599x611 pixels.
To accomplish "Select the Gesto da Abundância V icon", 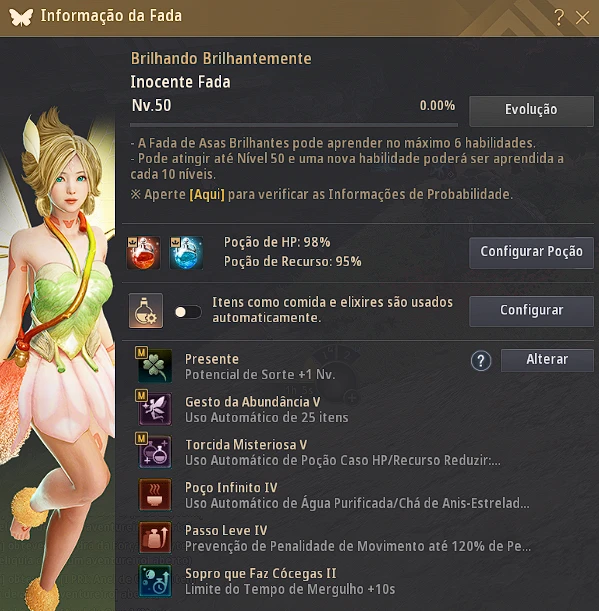I will 155,408.
